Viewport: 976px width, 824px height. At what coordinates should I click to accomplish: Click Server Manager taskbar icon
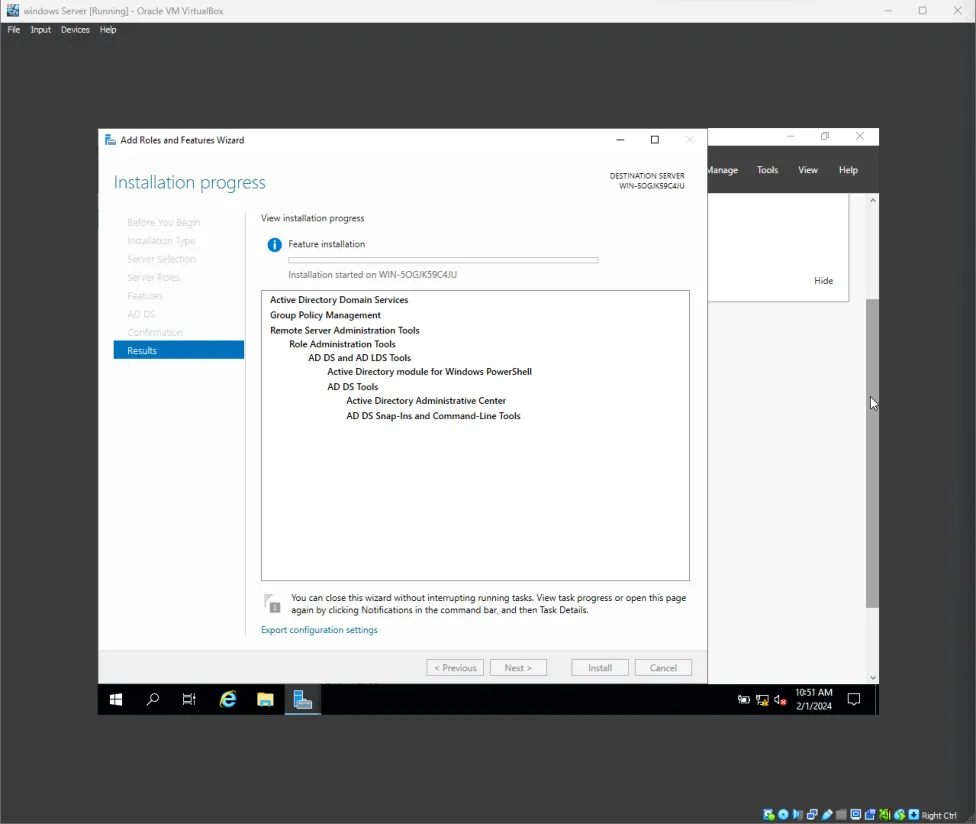point(303,700)
